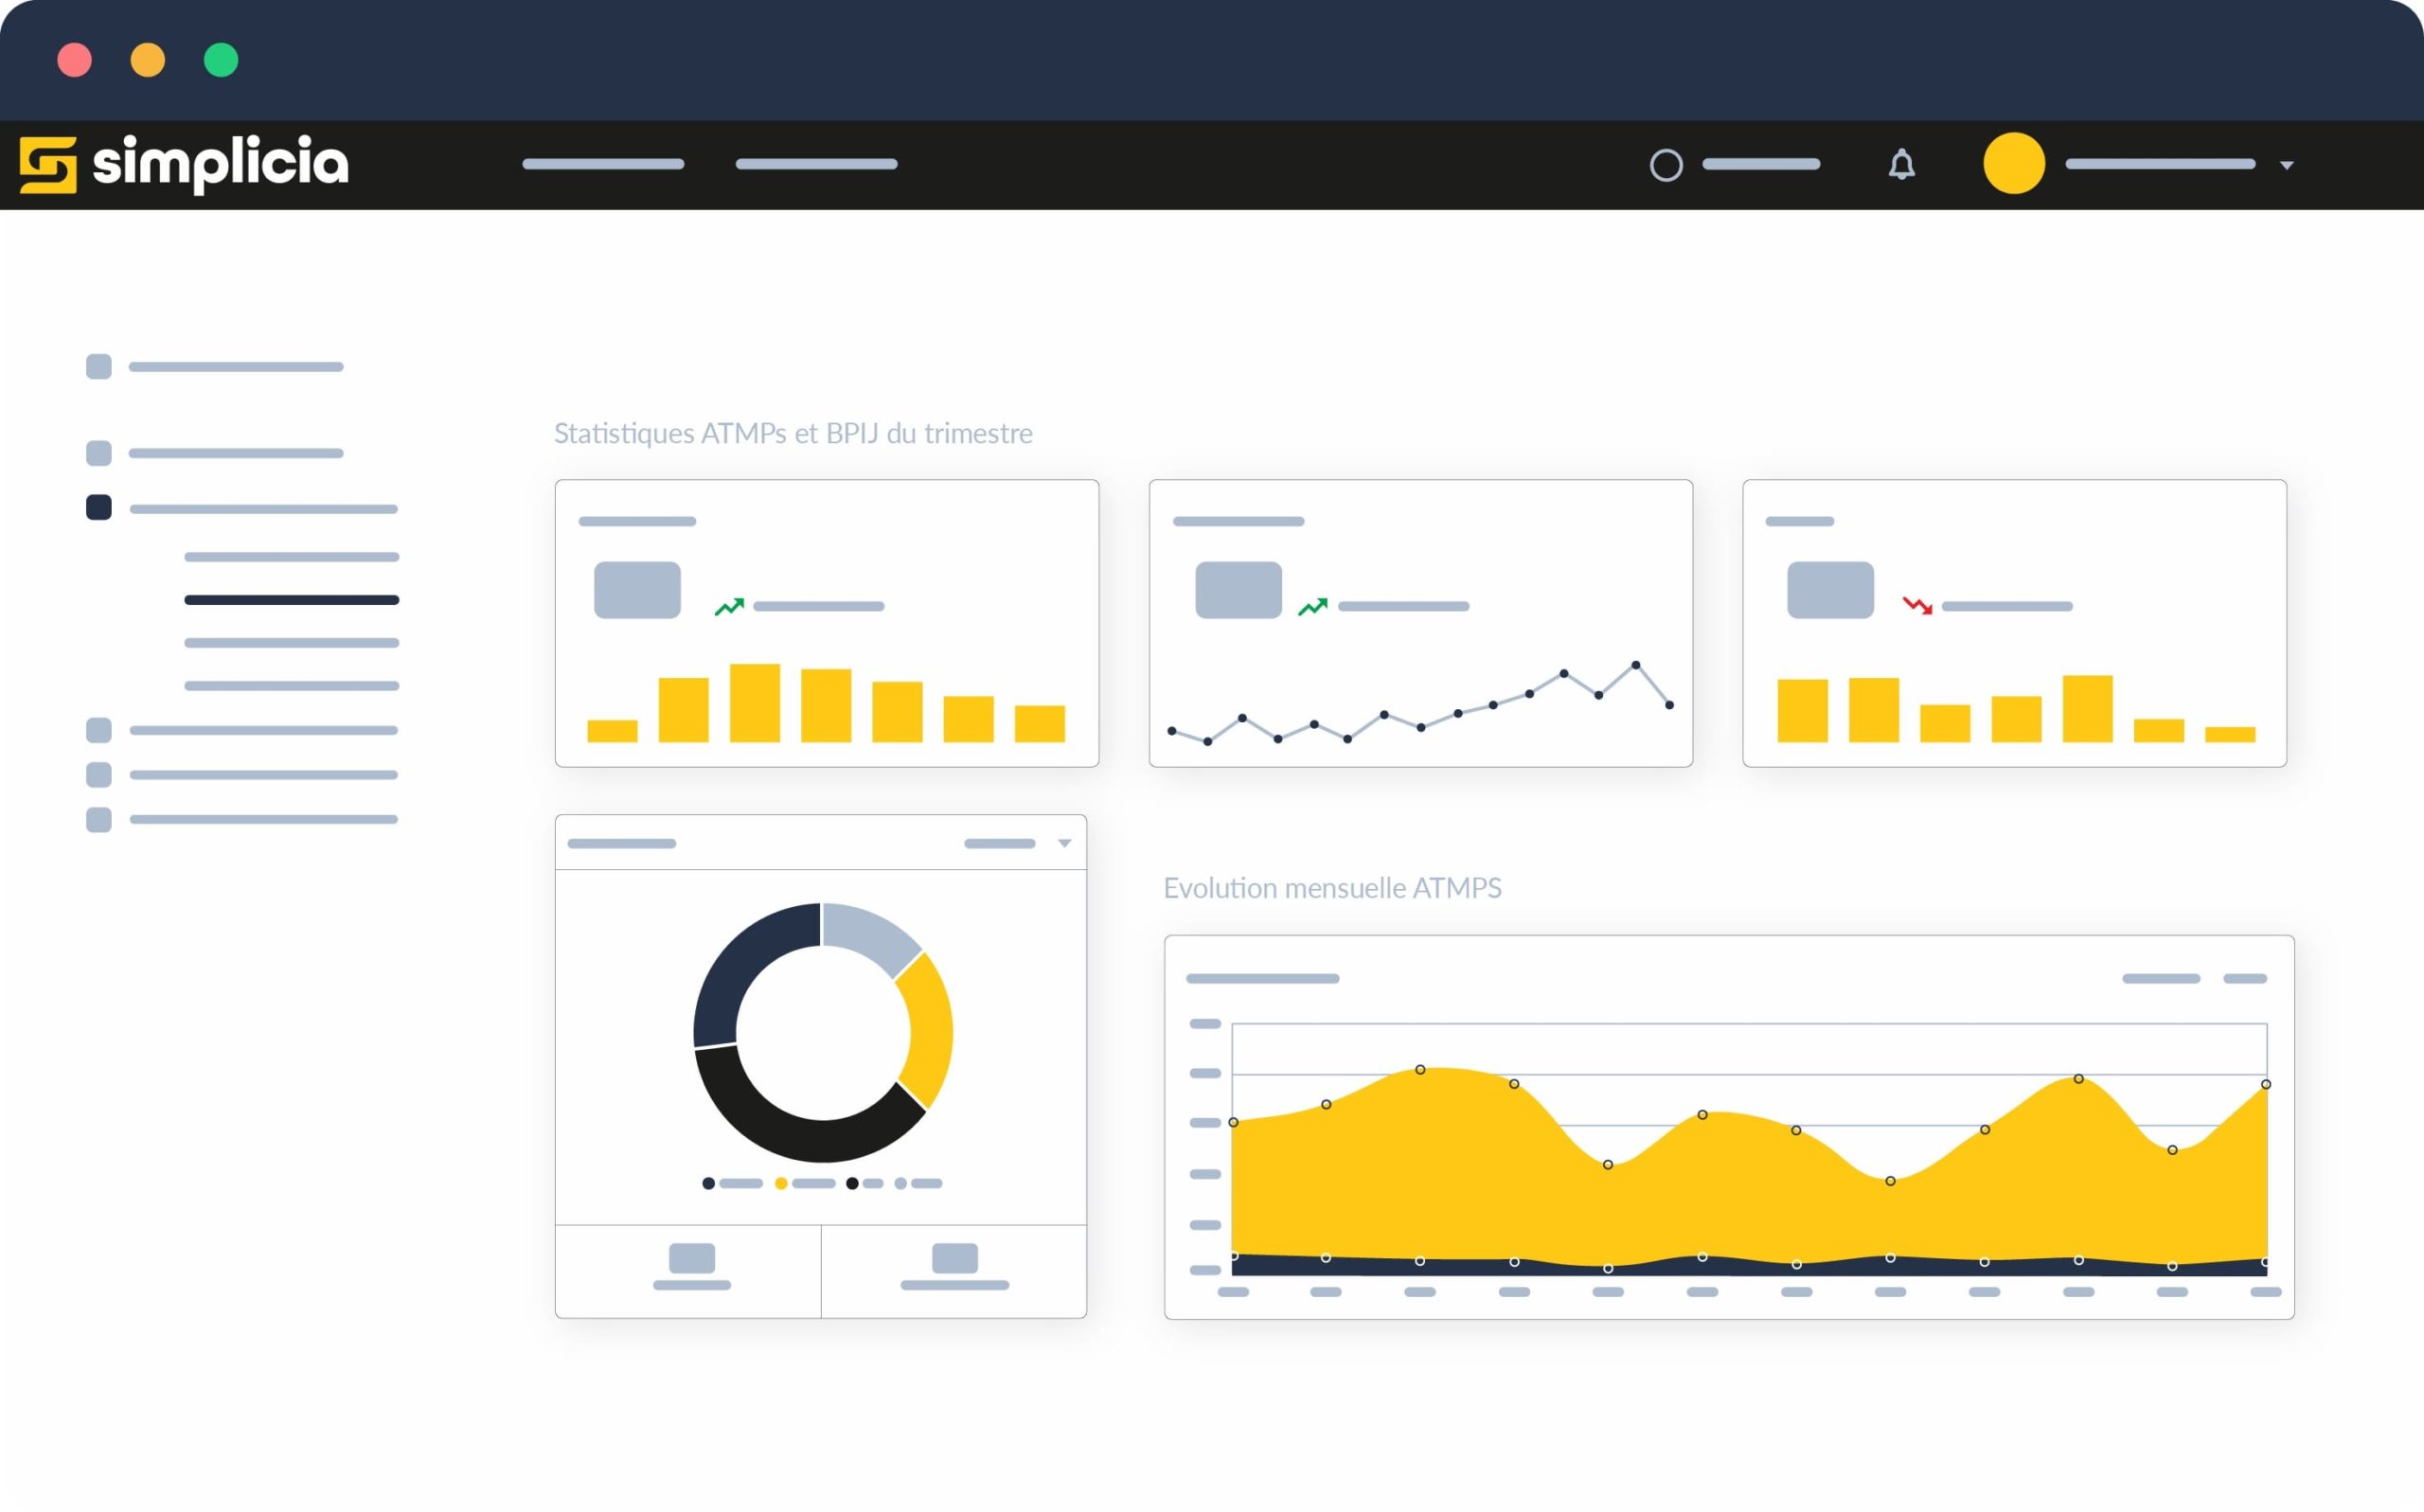
Task: Select the active dark sidebar square icon
Action: click(x=99, y=507)
